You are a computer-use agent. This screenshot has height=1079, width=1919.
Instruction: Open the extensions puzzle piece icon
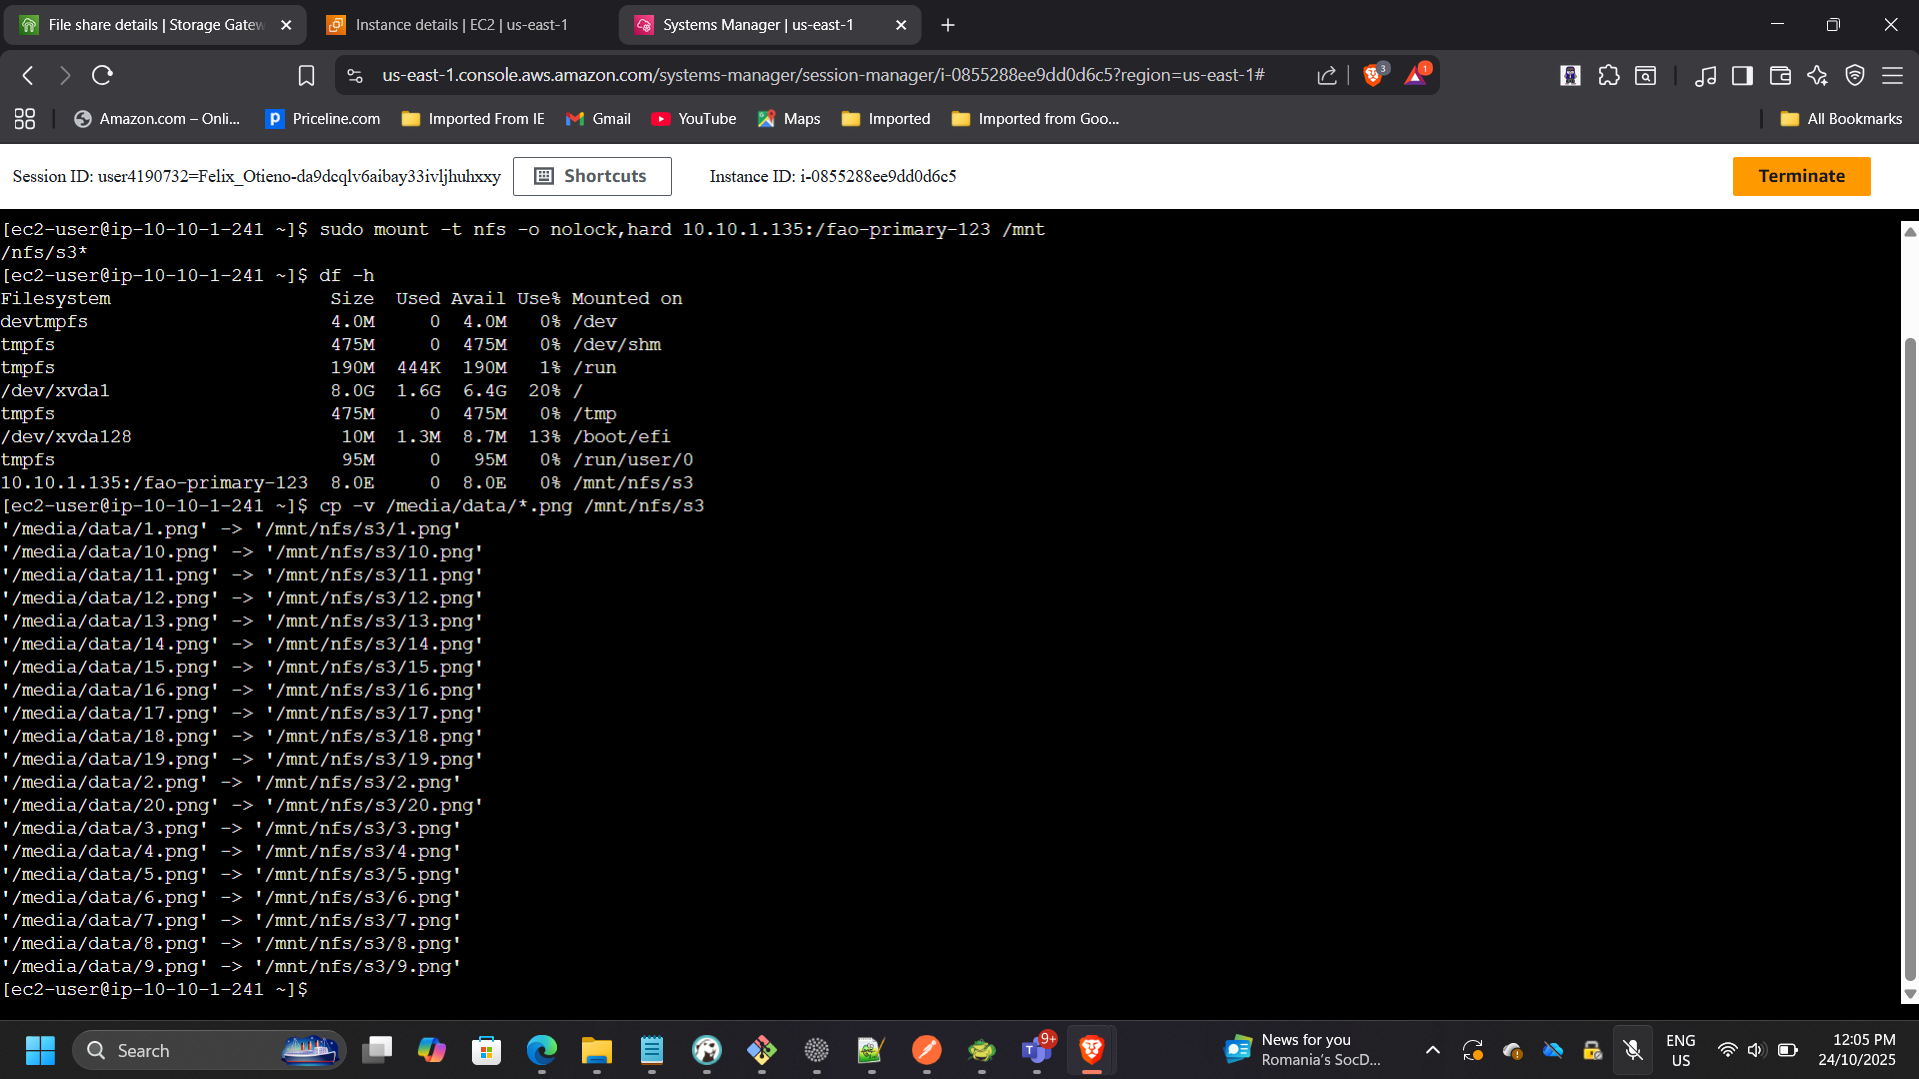(x=1609, y=74)
